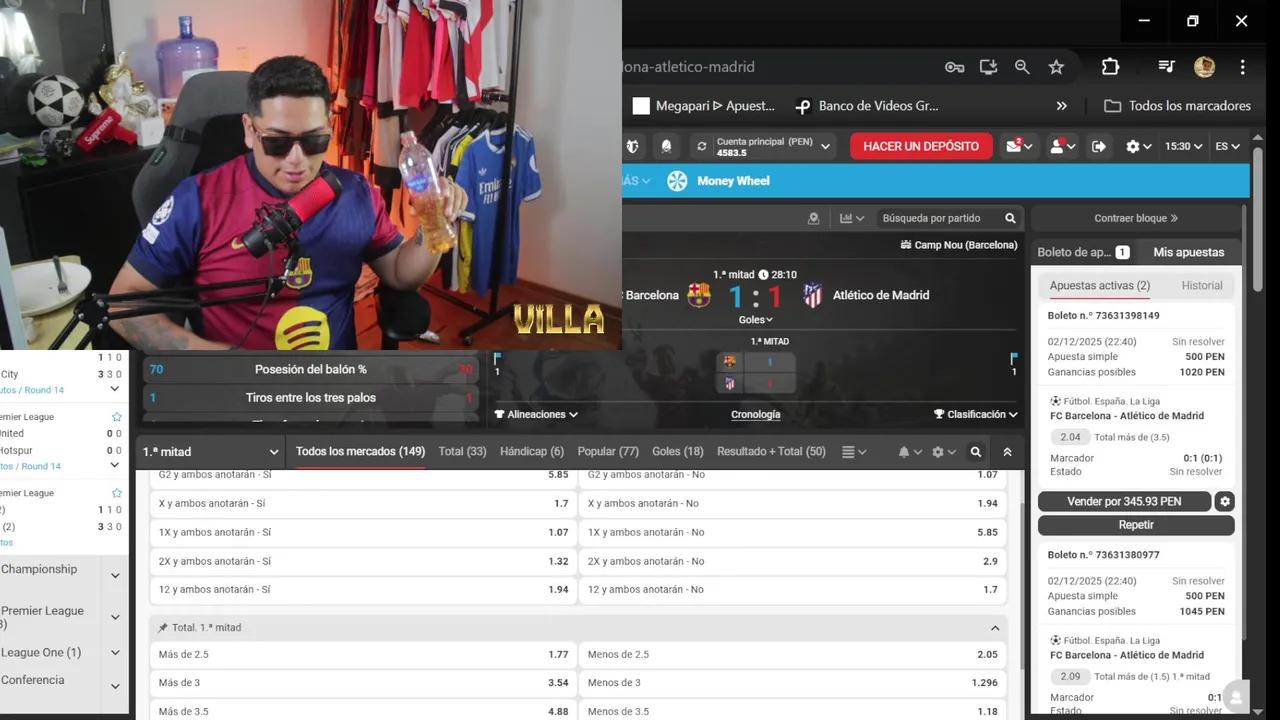
Task: Refresh the account balance icon
Action: pyautogui.click(x=702, y=146)
